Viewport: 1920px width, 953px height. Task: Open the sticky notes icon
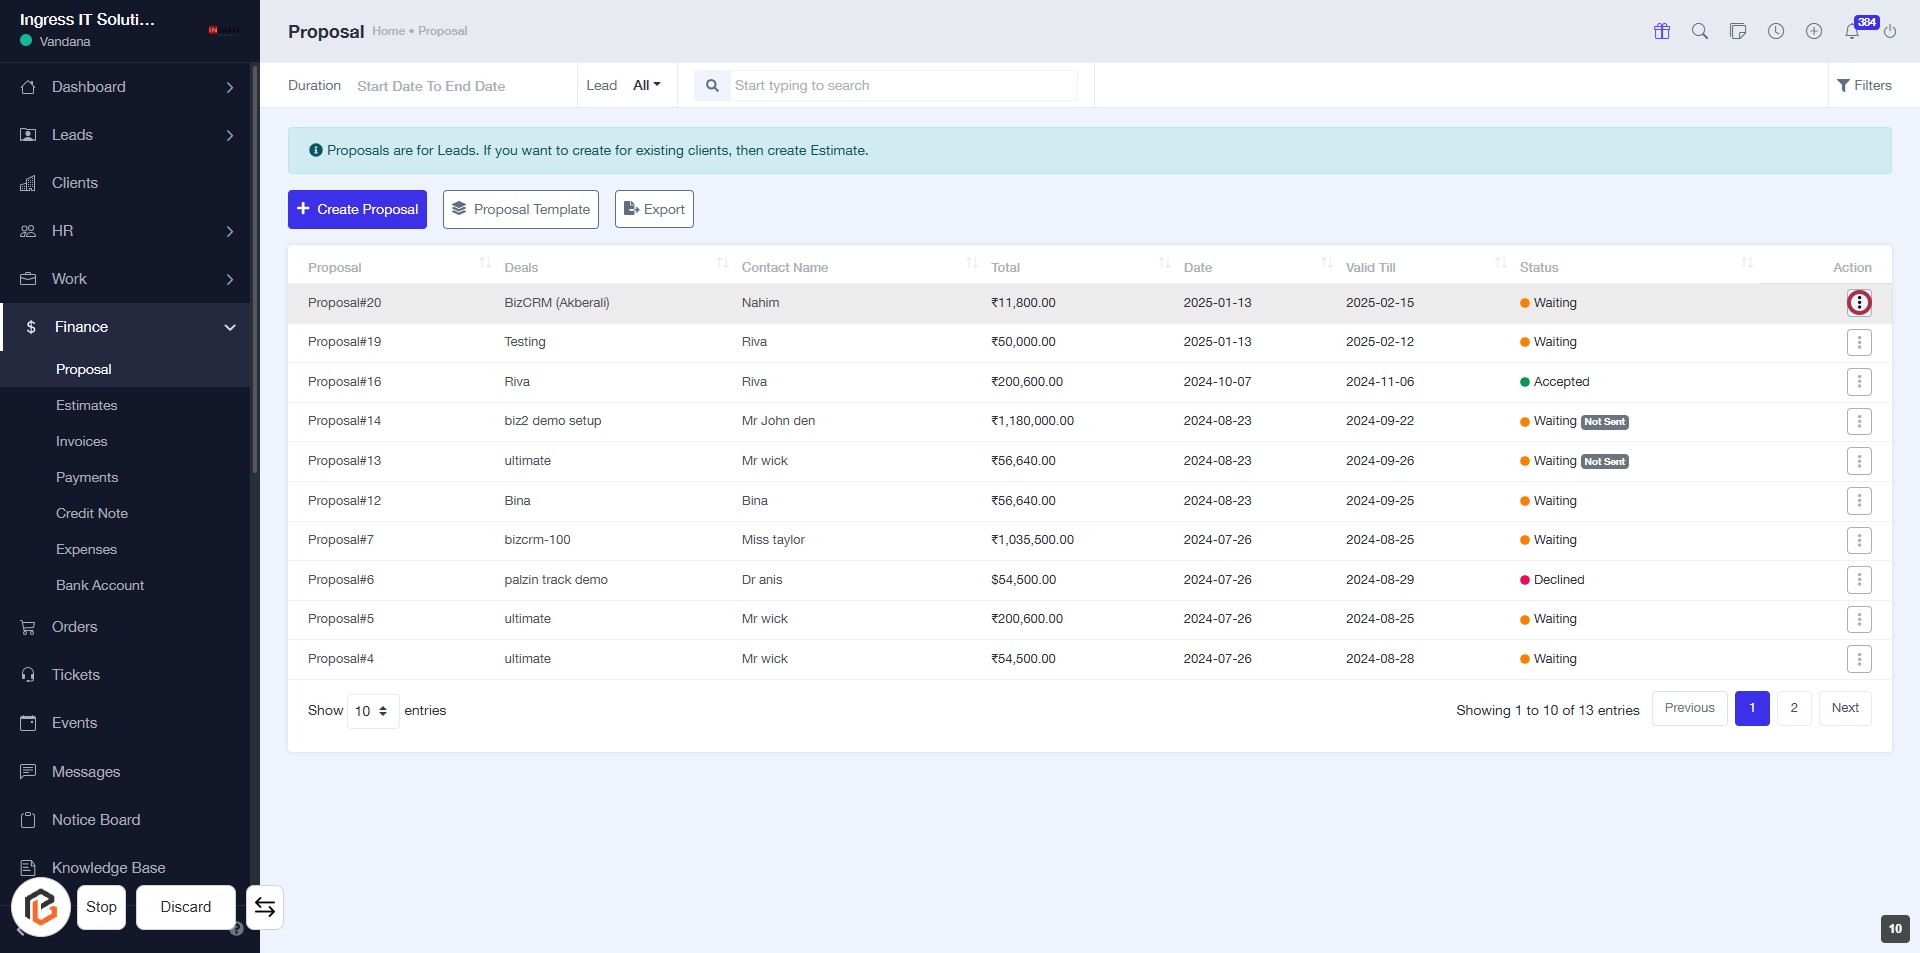pyautogui.click(x=1738, y=31)
